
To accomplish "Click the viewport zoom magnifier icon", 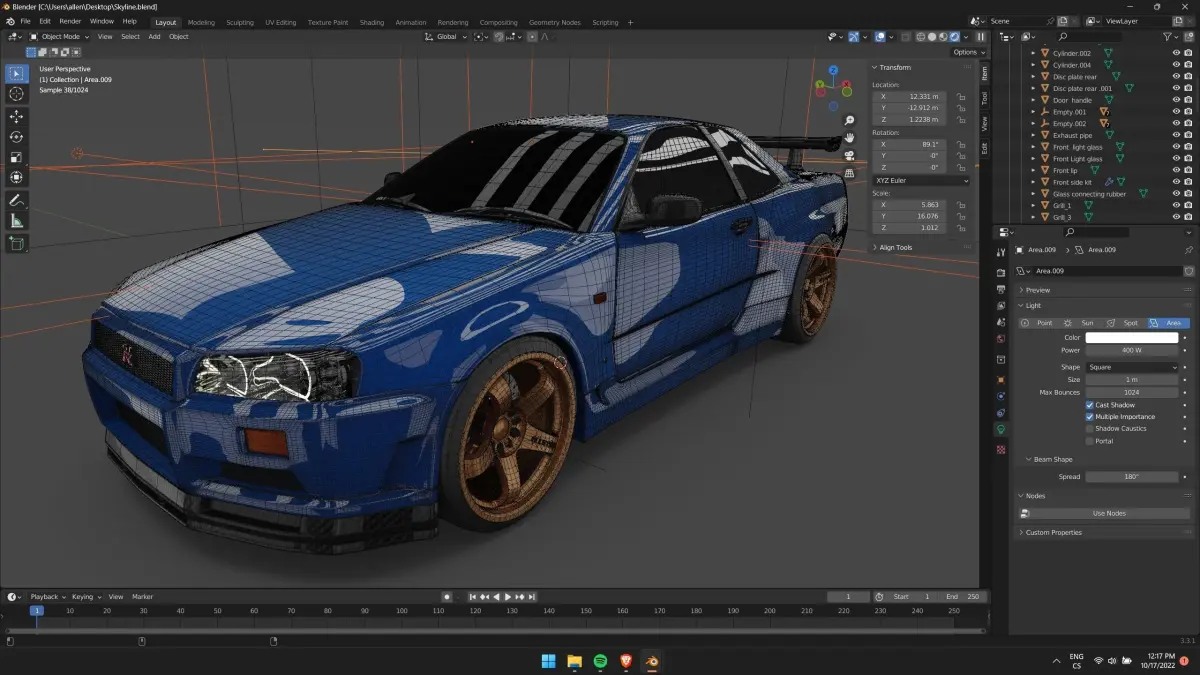I will pos(849,120).
